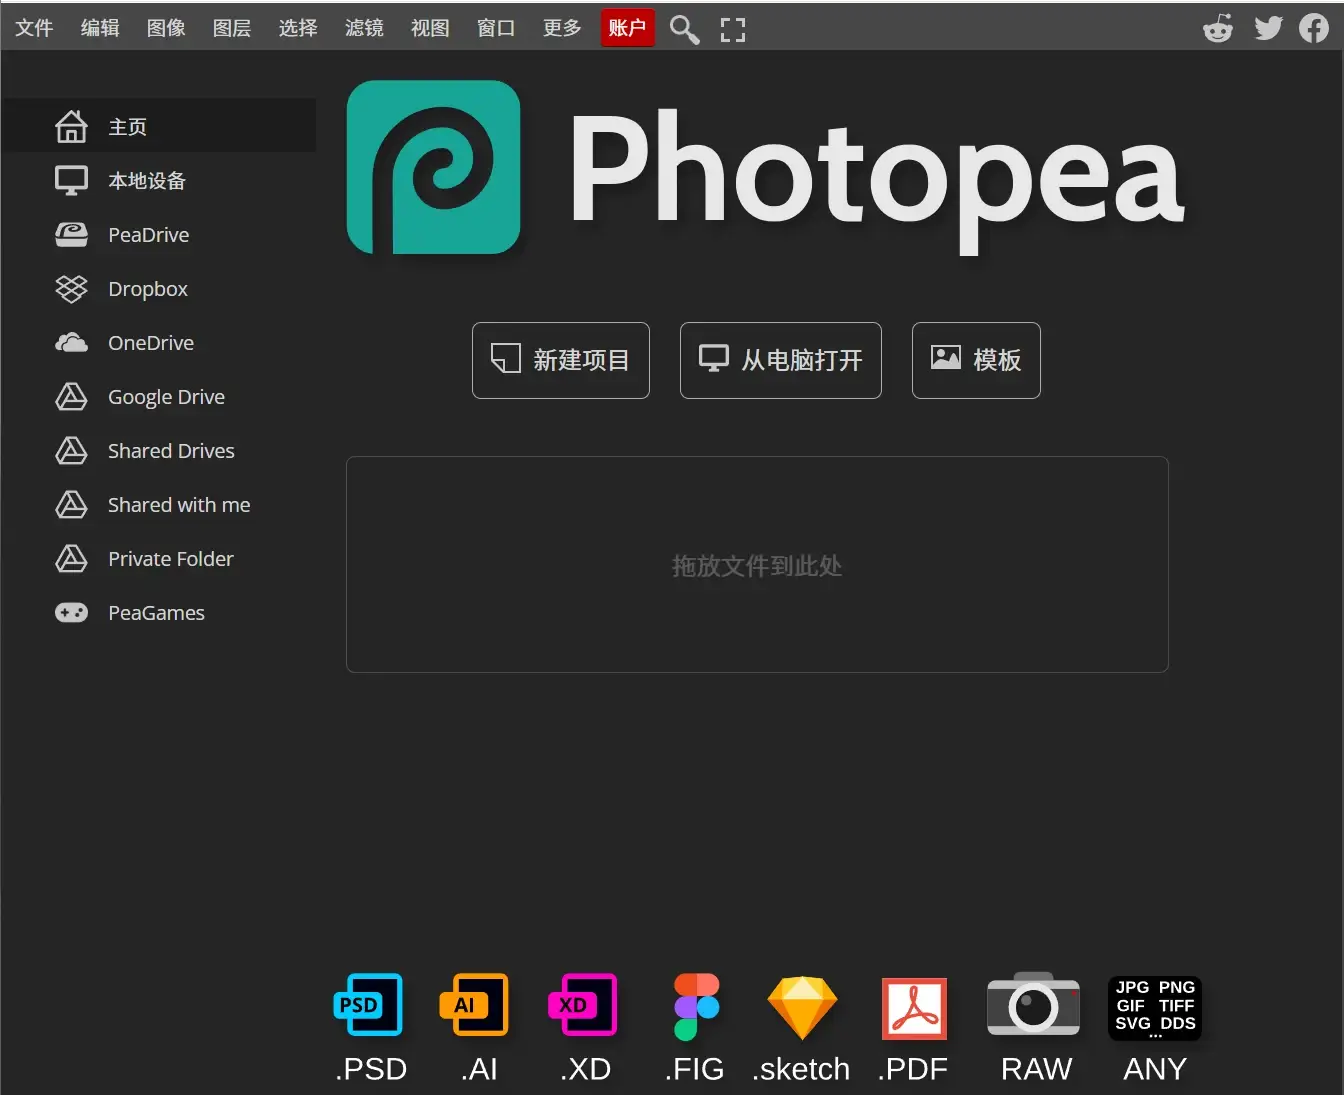1344x1095 pixels.
Task: Click the .FIG label text
Action: (x=694, y=1069)
